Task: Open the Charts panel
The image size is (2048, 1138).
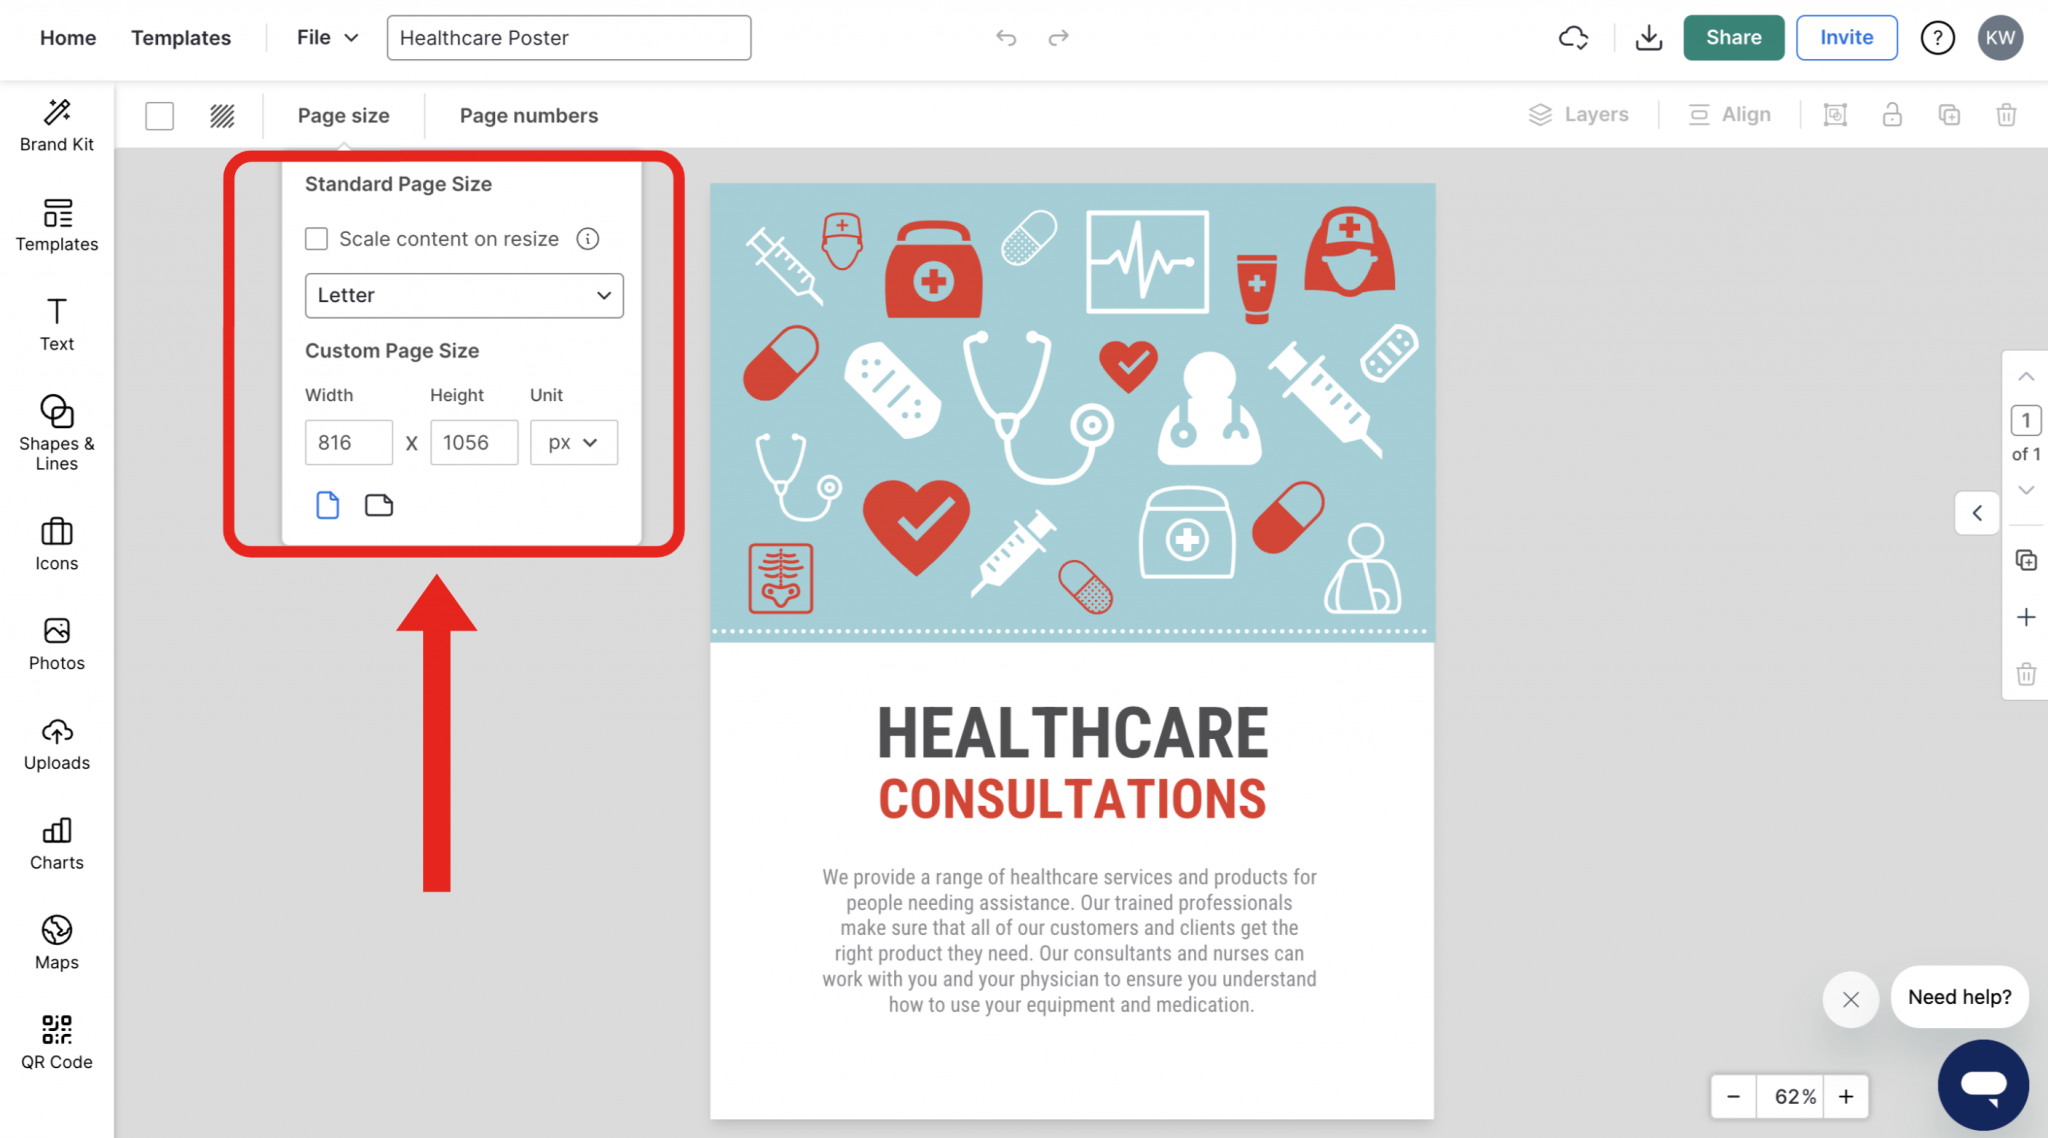Action: tap(57, 843)
